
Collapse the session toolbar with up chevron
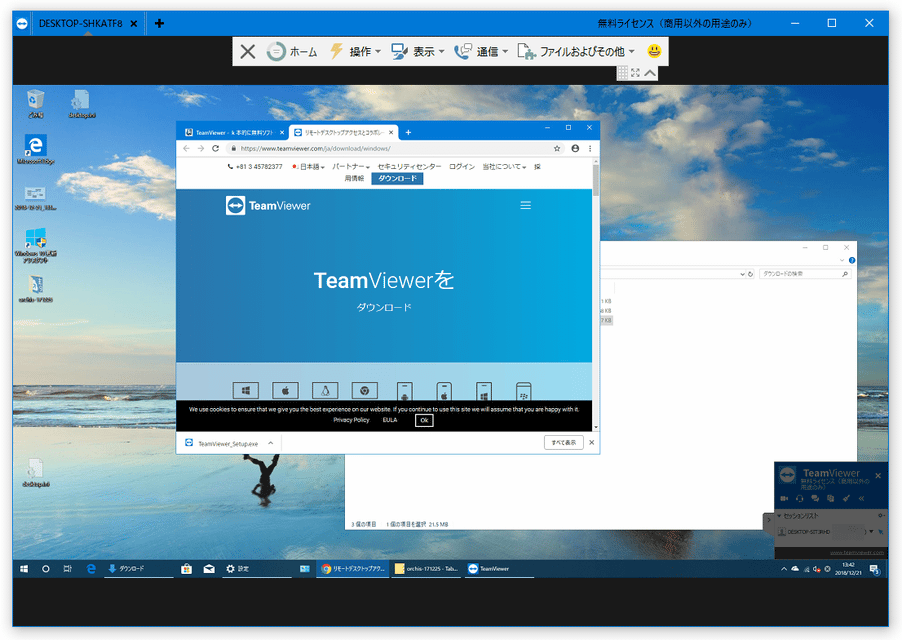point(650,73)
